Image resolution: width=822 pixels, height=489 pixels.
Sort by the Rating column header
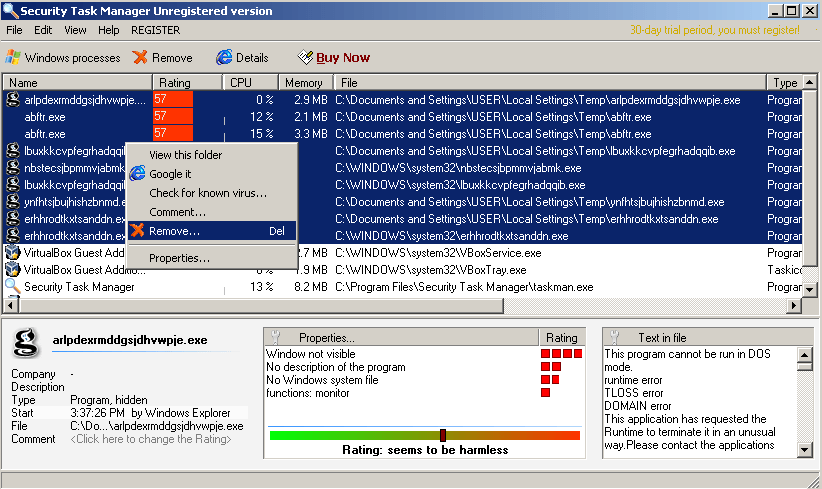point(188,82)
